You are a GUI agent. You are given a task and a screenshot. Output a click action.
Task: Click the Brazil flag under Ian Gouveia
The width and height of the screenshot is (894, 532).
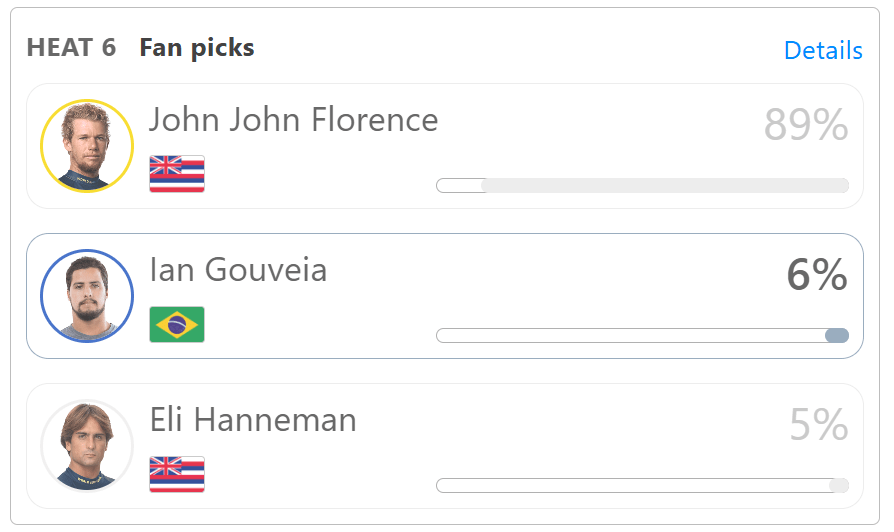click(x=177, y=324)
